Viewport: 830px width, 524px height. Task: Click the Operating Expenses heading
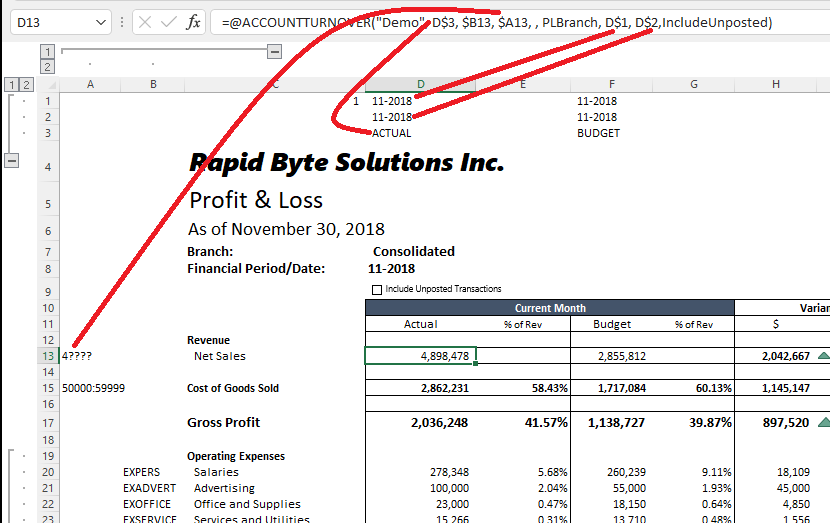click(236, 456)
